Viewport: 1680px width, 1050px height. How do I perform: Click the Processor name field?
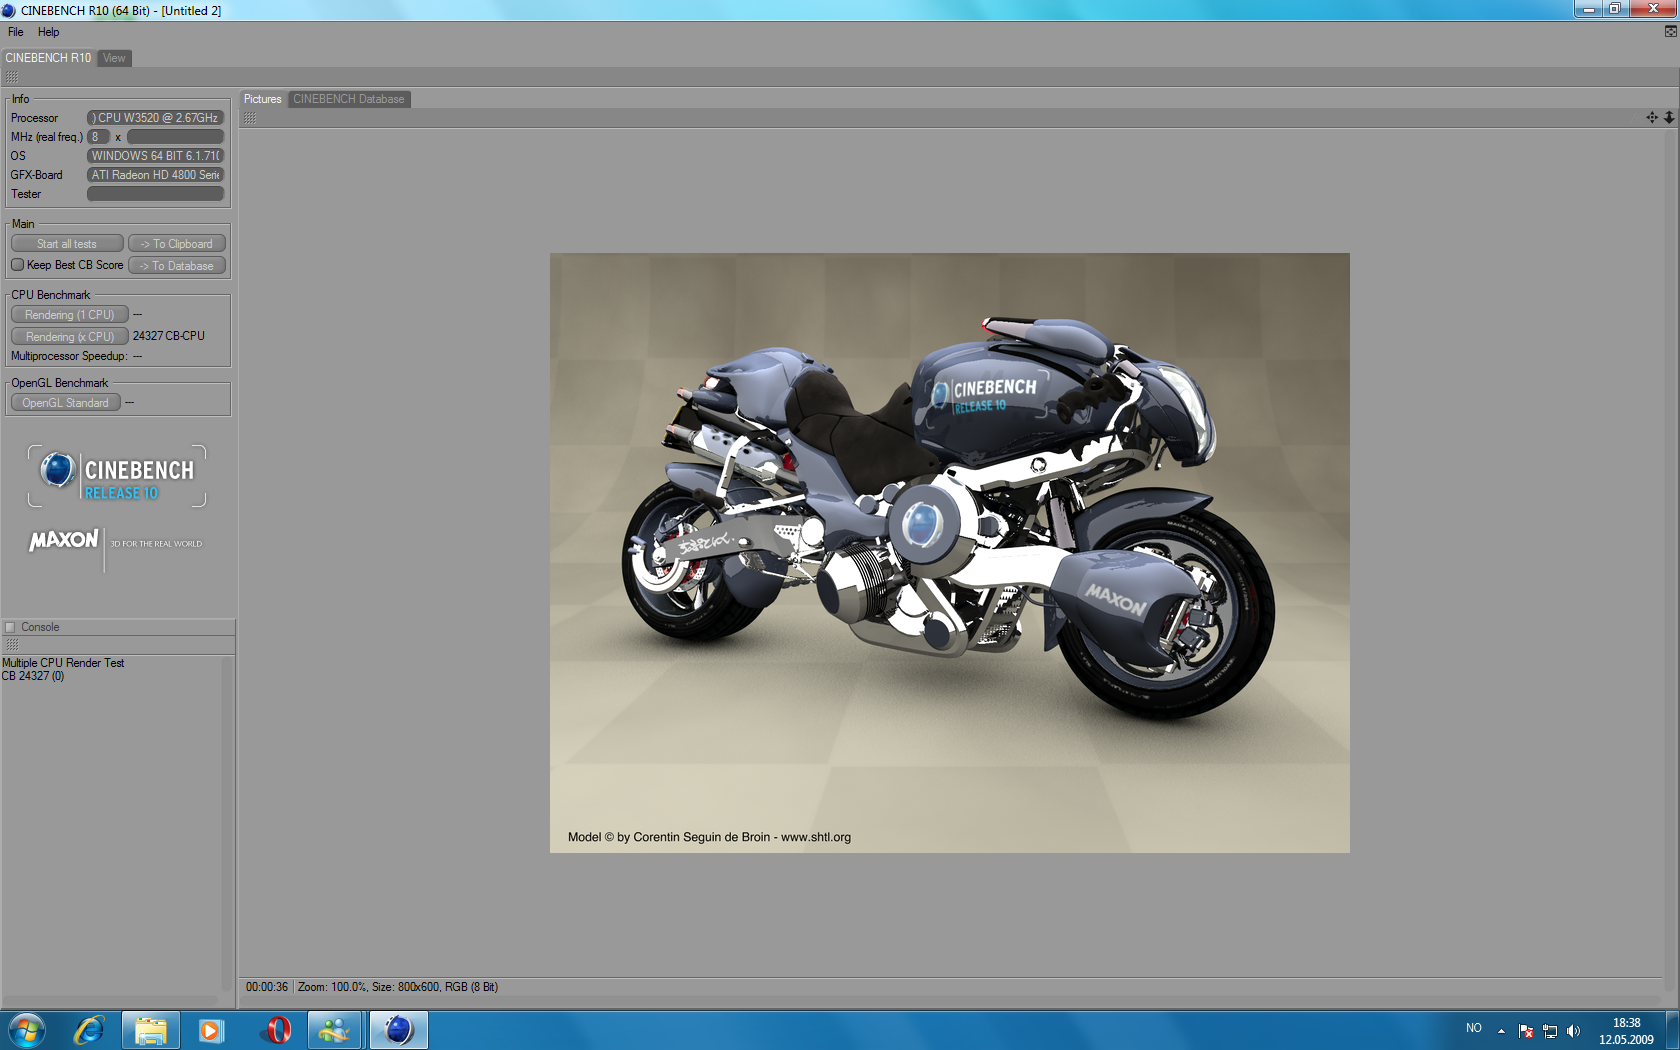[155, 118]
